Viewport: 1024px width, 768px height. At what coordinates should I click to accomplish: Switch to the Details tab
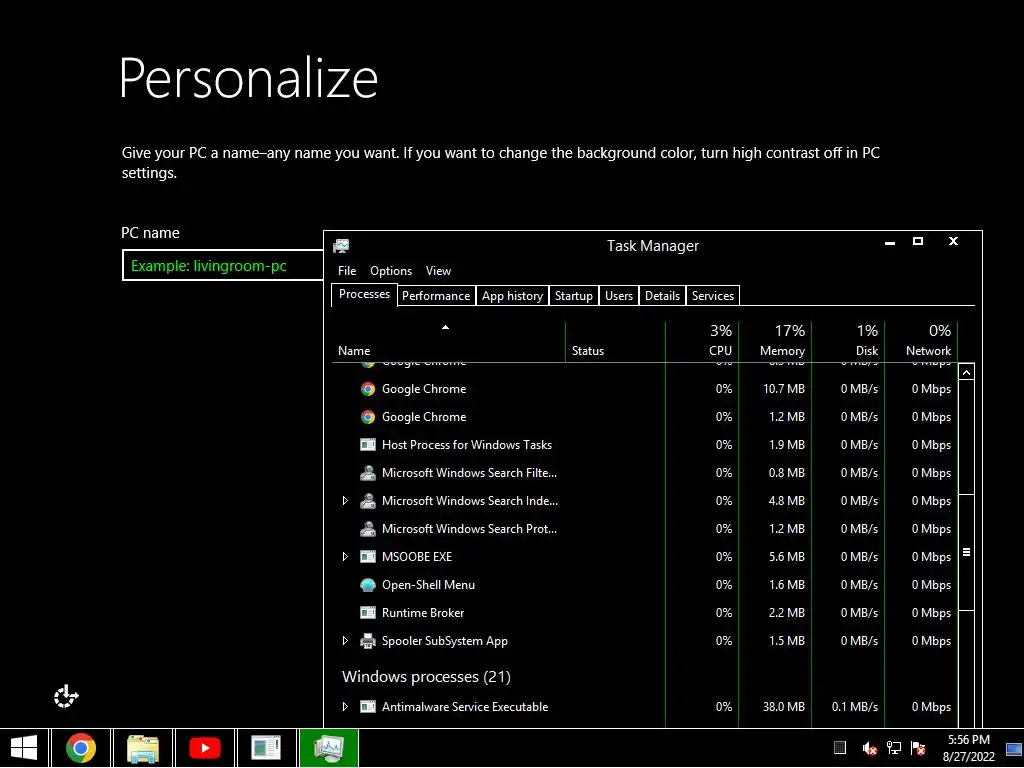coord(662,296)
